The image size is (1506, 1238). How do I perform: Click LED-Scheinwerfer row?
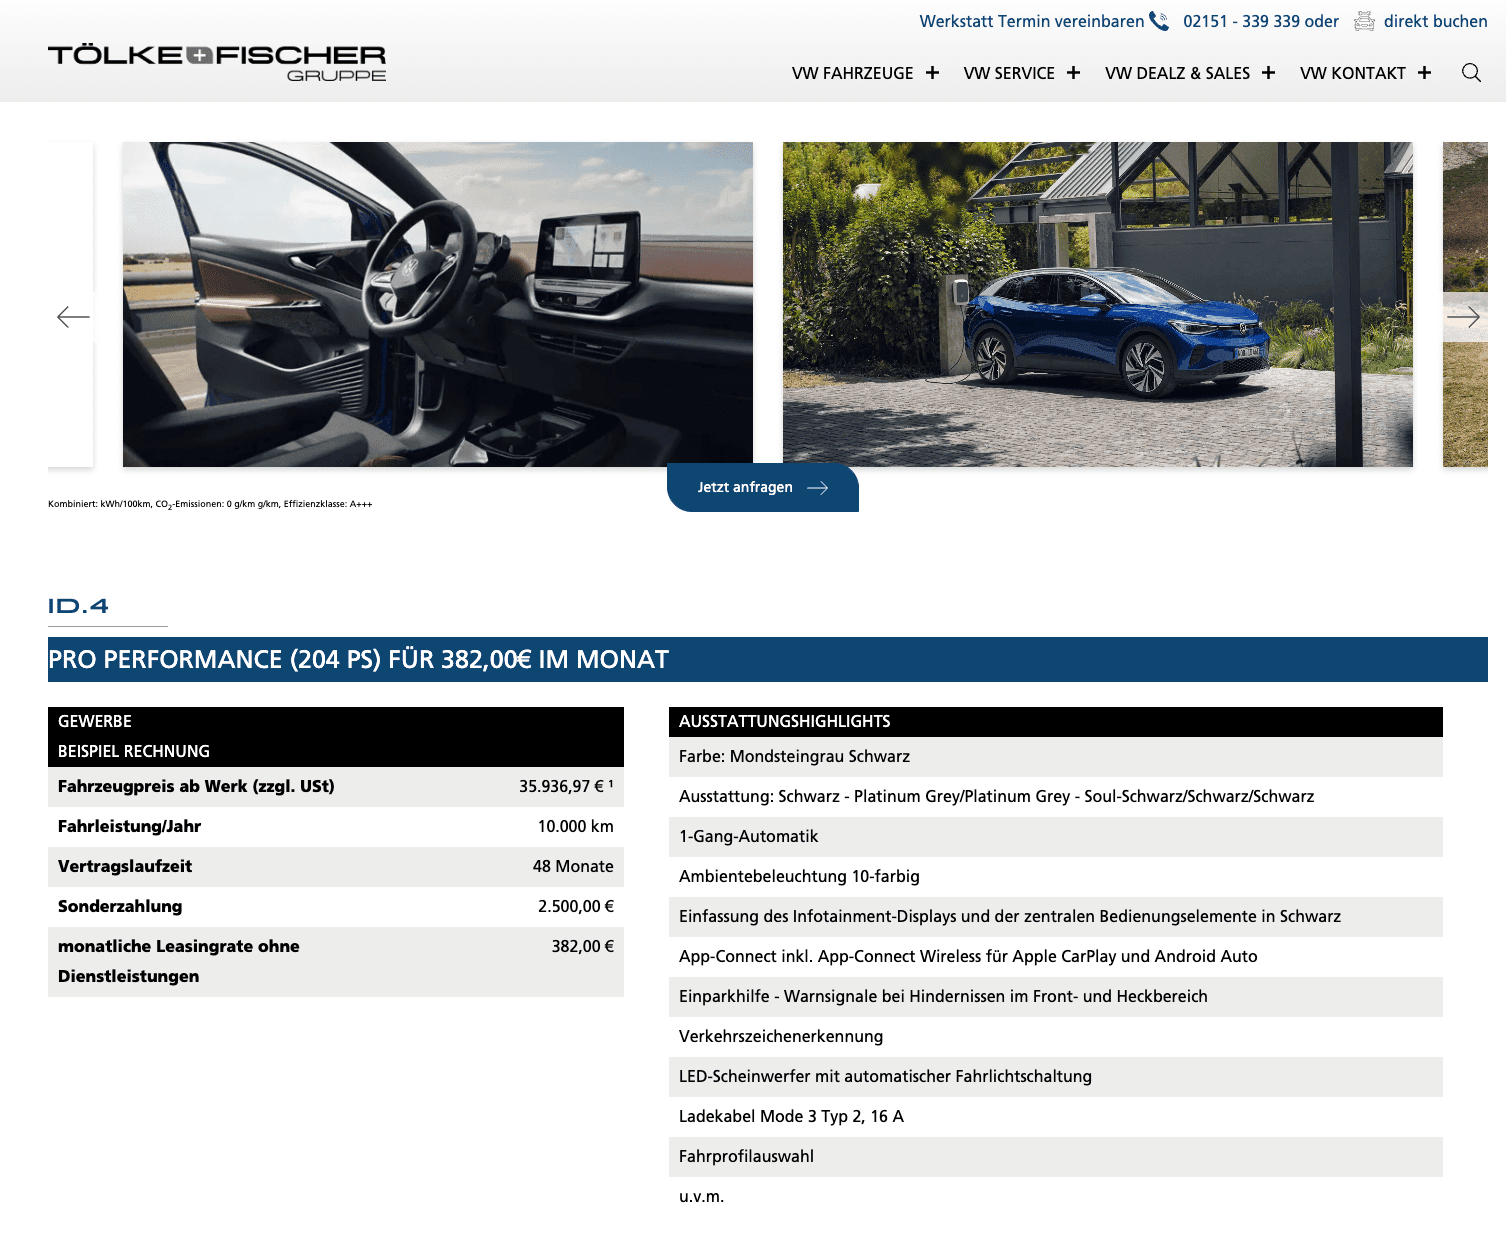point(1056,1077)
